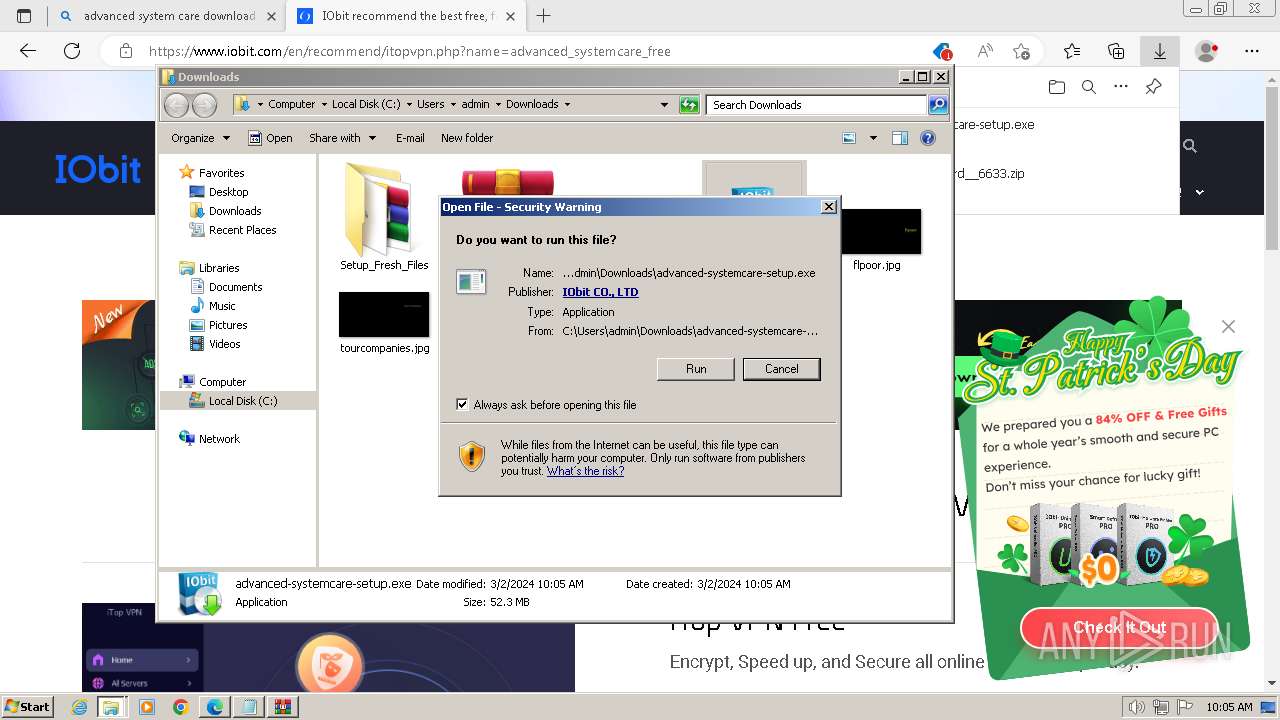Viewport: 1280px width, 720px height.
Task: Click the Explorer Help question-mark icon
Action: pyautogui.click(x=928, y=138)
